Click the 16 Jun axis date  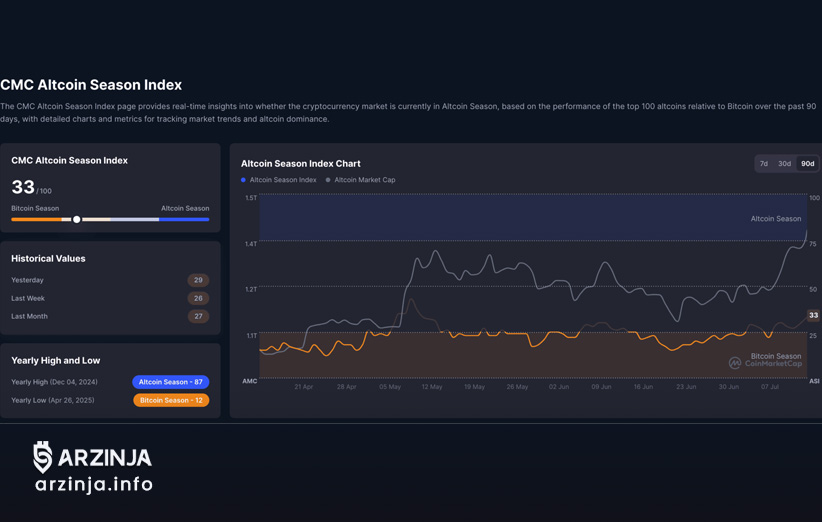click(x=643, y=387)
